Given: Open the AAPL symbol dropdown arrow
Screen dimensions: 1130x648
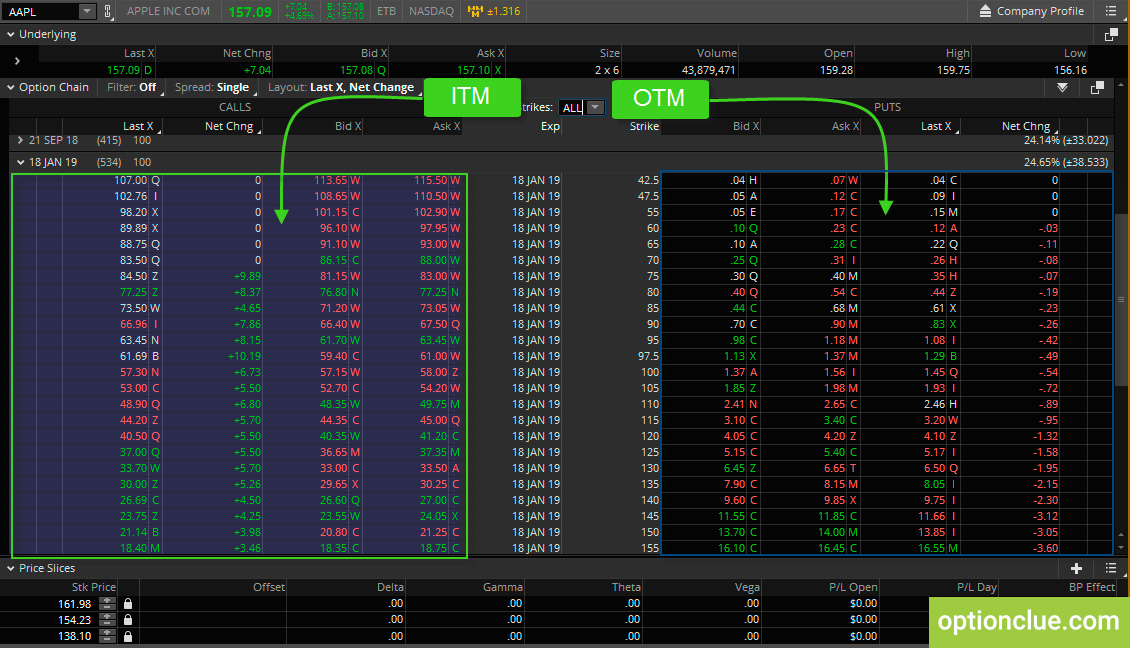Looking at the screenshot, I should [86, 12].
